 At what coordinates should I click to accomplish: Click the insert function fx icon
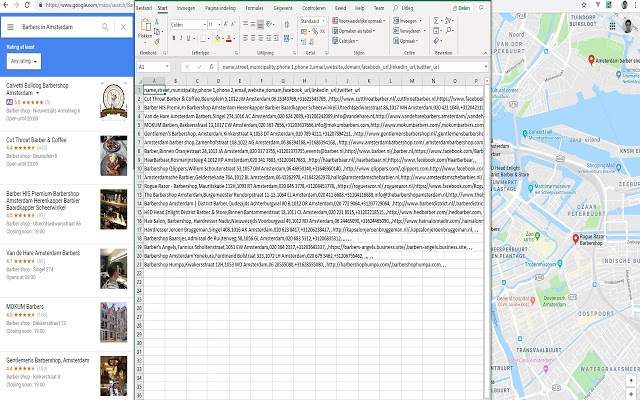pos(213,67)
